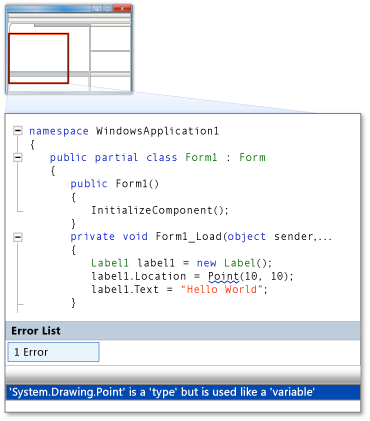Click the Label1 type name
The image size is (370, 421).
click(110, 263)
